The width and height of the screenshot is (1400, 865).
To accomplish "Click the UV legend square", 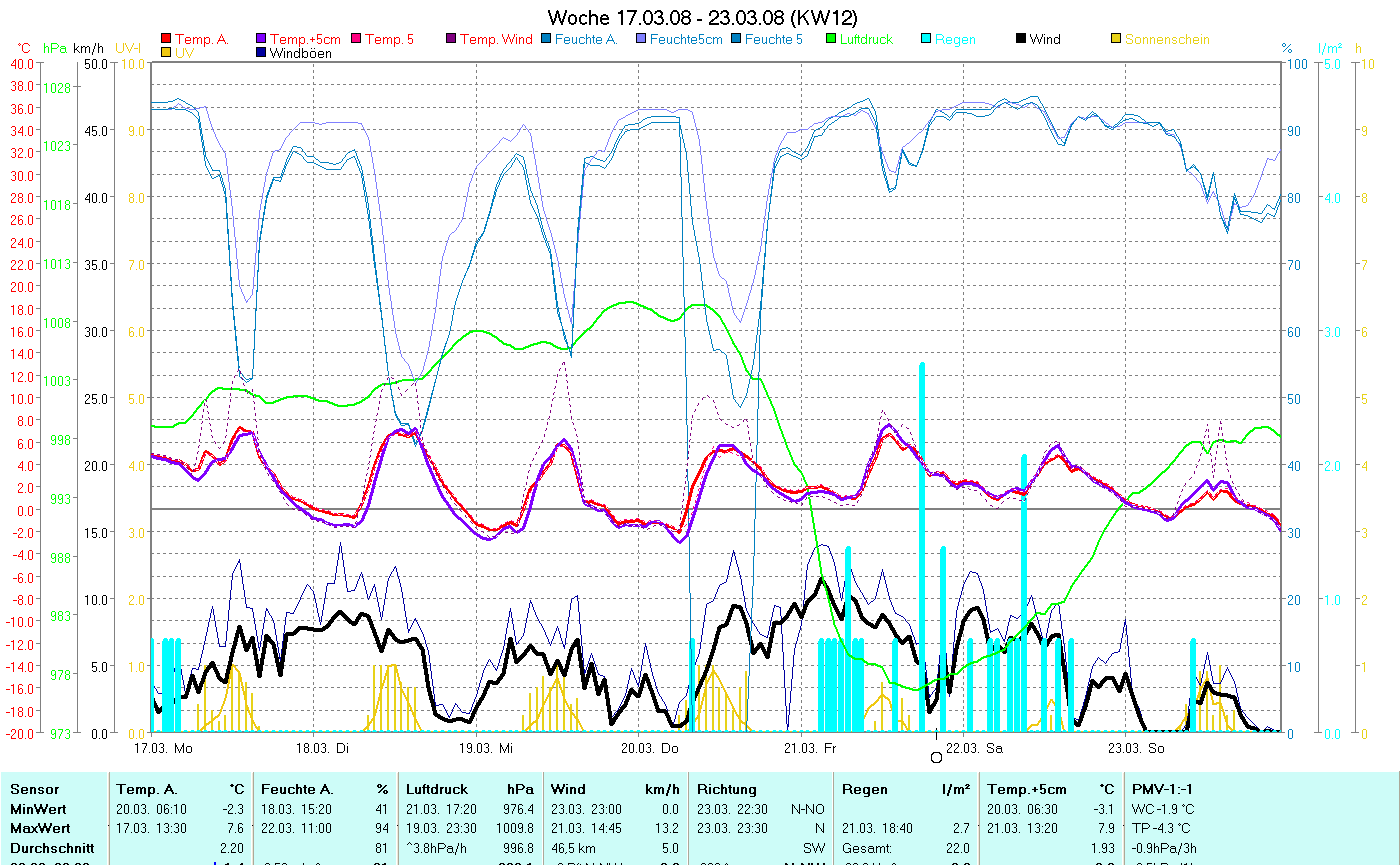I will pyautogui.click(x=166, y=53).
